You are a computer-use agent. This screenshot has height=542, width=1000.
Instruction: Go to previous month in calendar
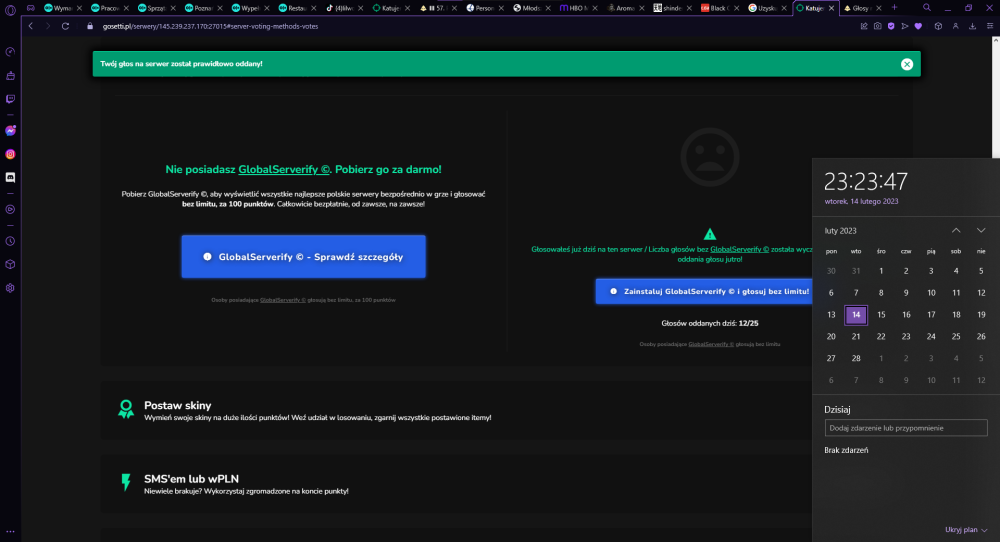coord(956,230)
